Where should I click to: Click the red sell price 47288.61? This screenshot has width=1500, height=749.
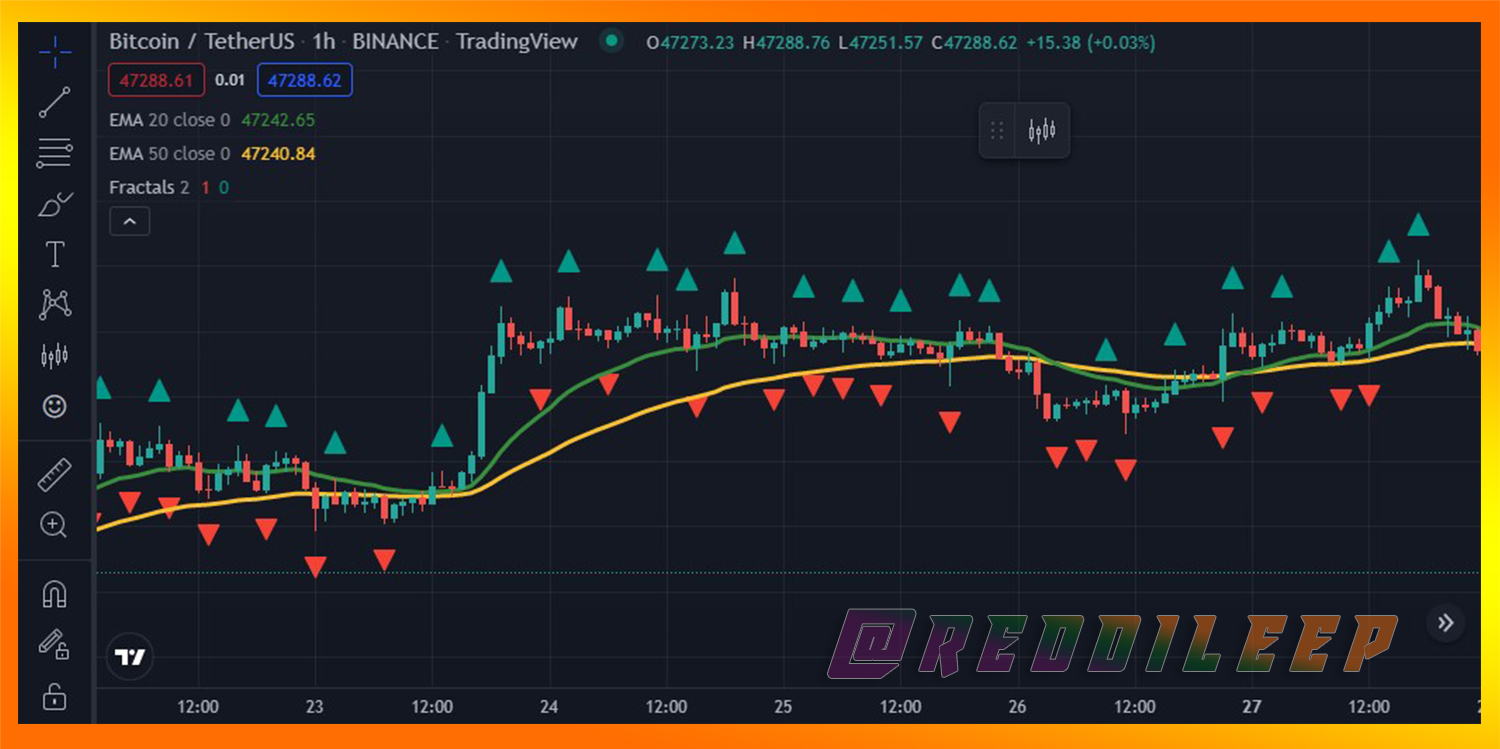click(x=156, y=80)
